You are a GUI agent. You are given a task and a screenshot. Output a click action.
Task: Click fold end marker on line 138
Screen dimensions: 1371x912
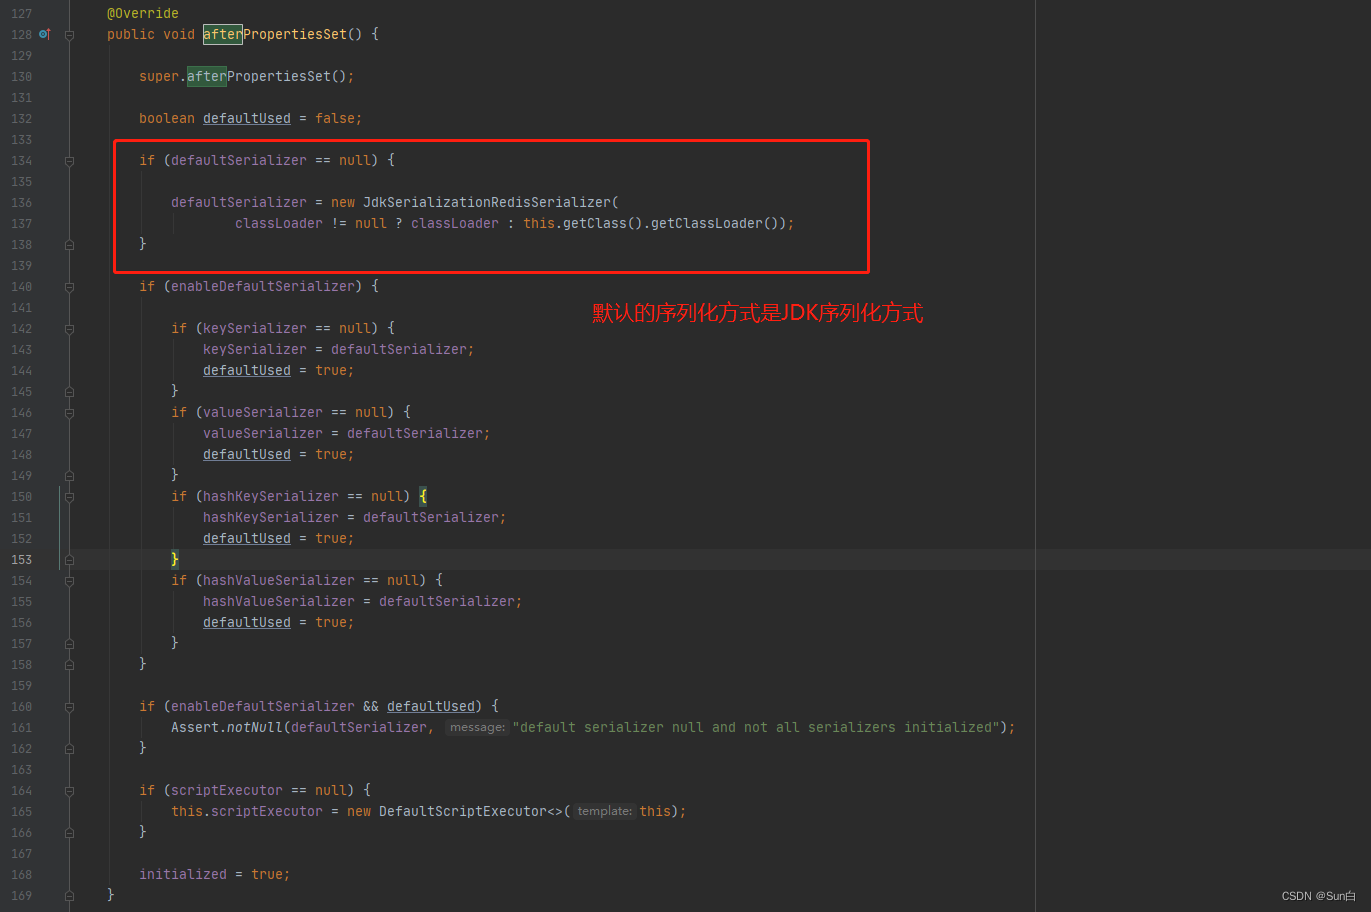(69, 245)
